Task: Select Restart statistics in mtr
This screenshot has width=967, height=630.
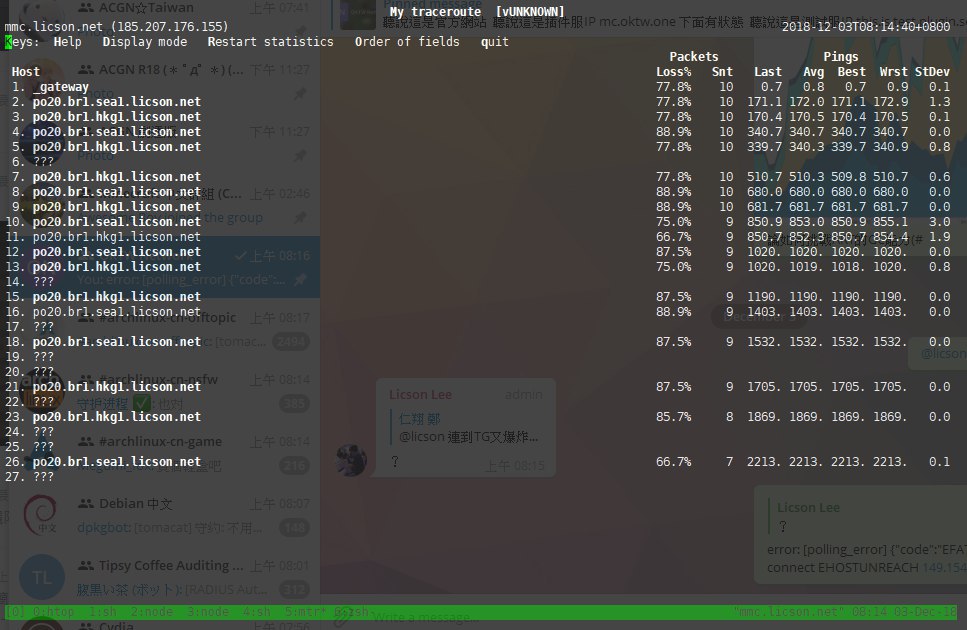Action: tap(270, 42)
